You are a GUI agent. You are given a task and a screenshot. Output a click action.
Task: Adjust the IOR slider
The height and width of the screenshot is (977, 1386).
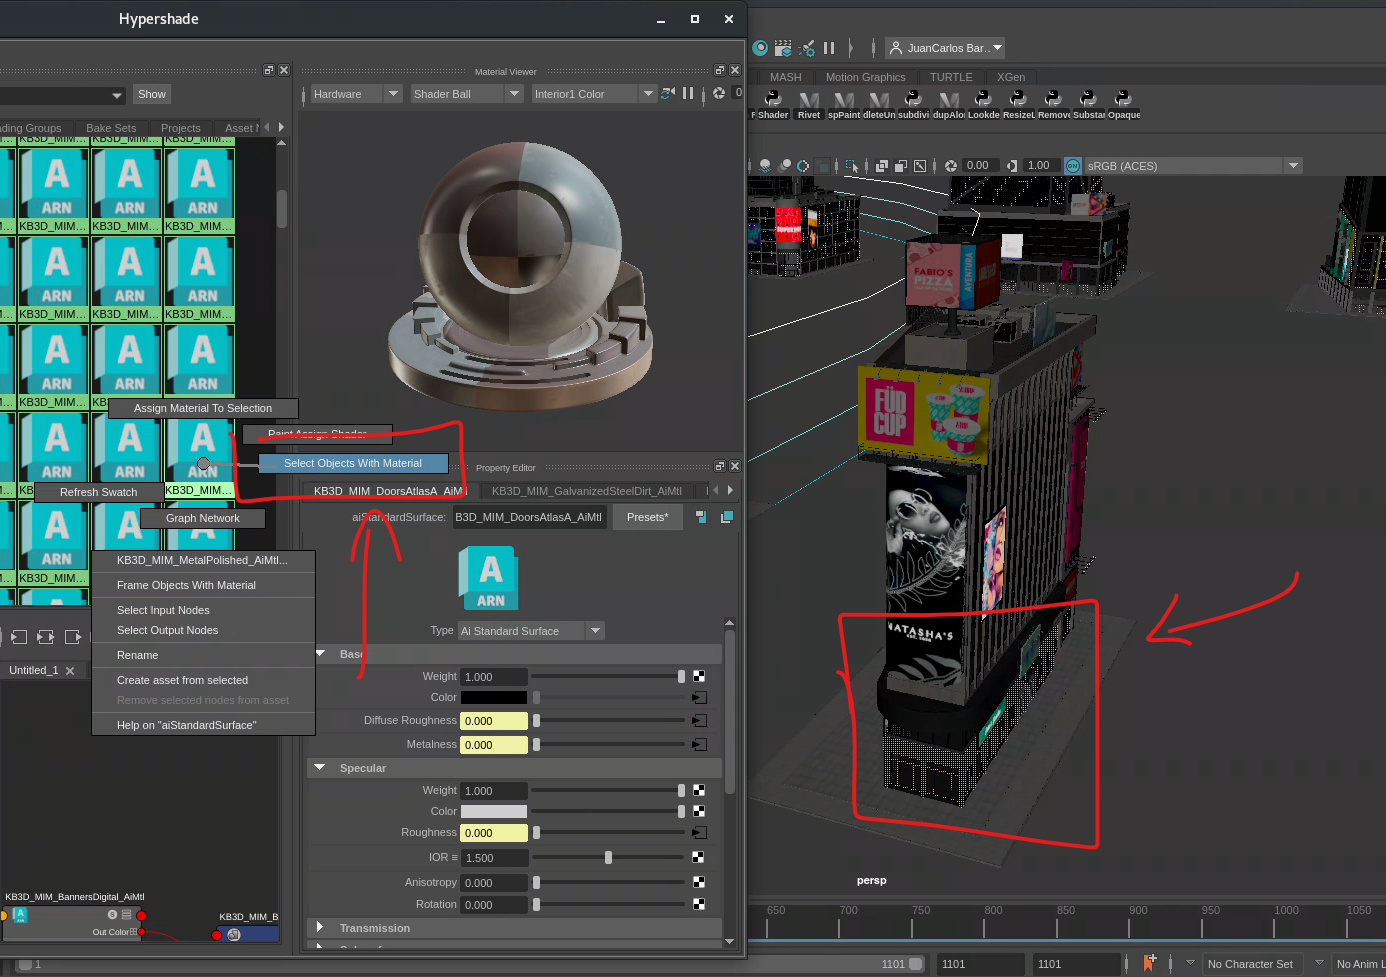coord(608,857)
